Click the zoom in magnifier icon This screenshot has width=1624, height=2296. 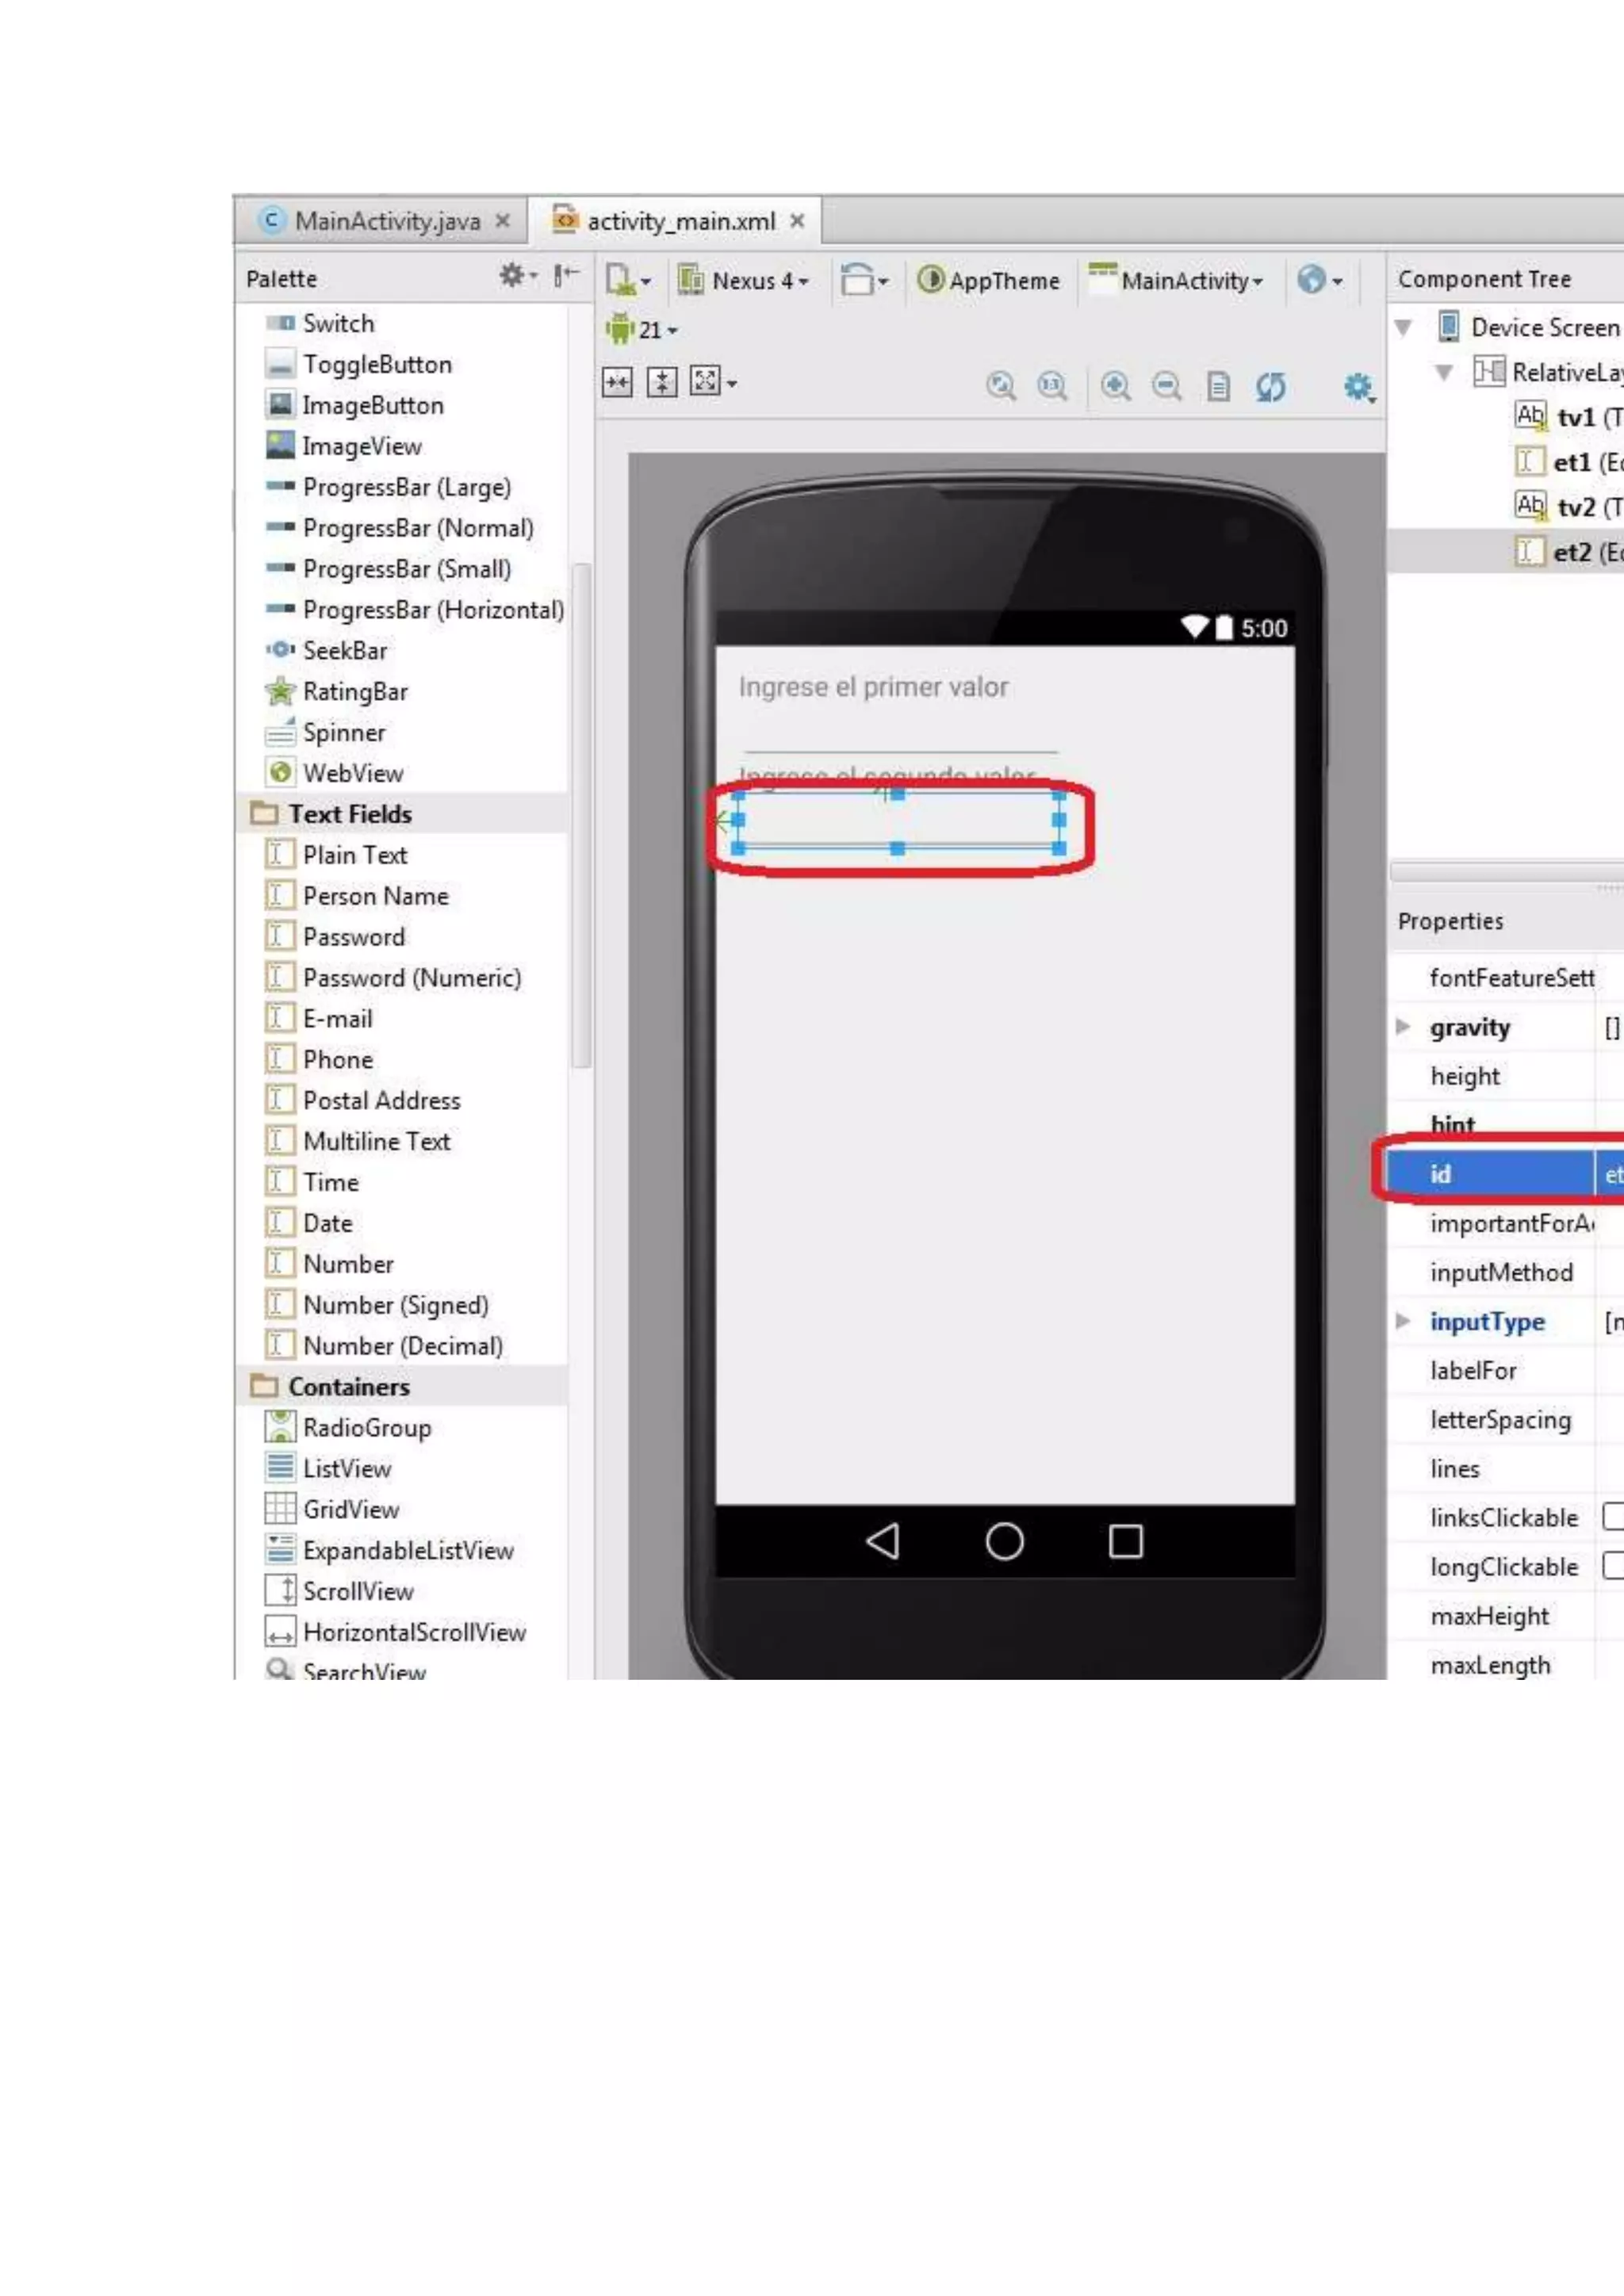point(1115,386)
